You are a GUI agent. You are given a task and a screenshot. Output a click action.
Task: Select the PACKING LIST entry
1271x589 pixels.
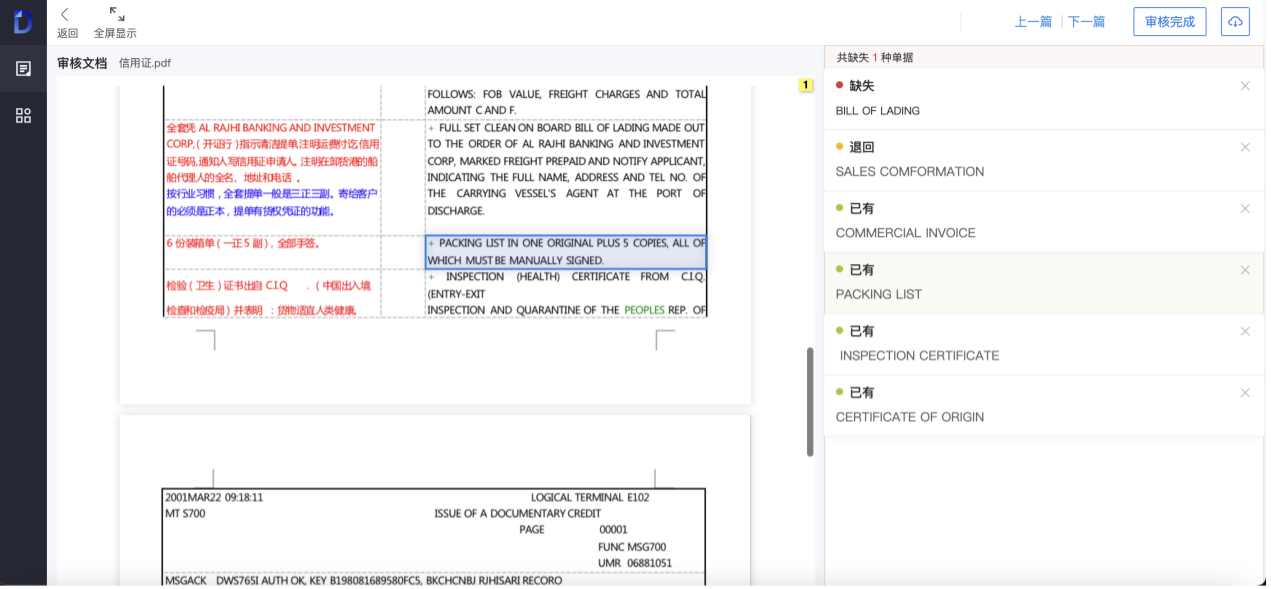coord(1044,282)
